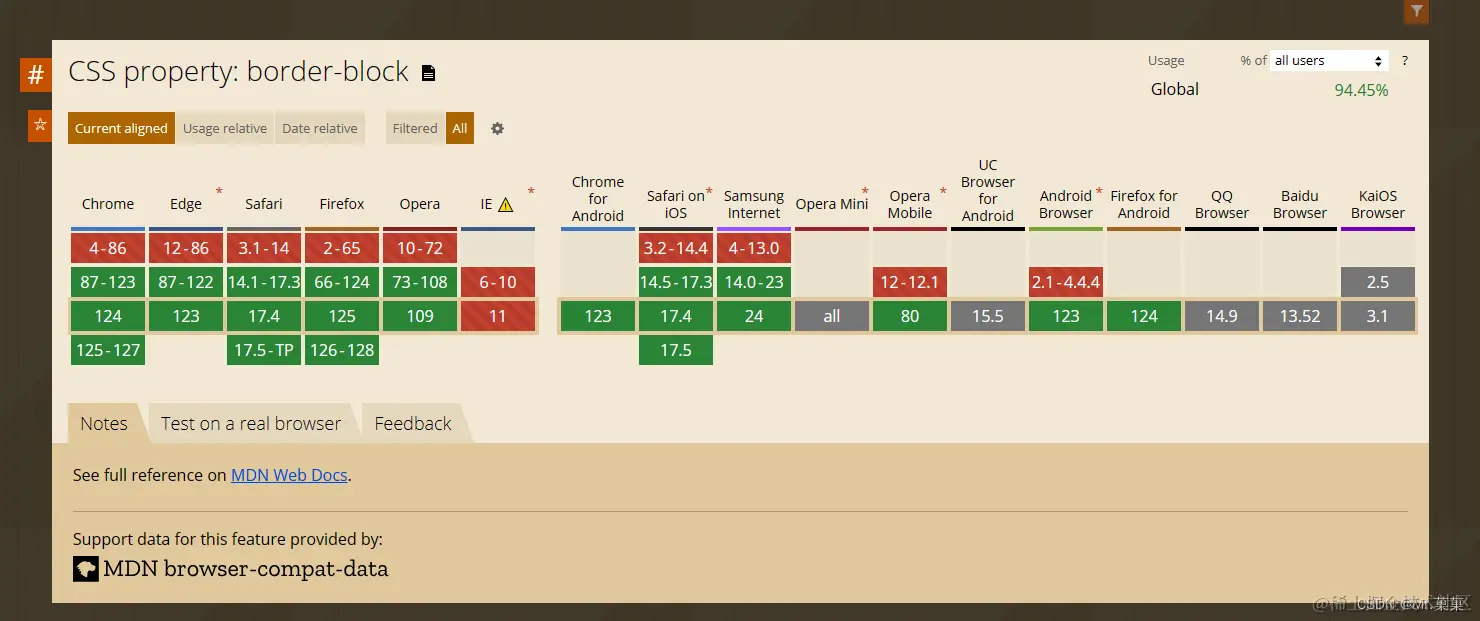Switch to Date relative view
1480x621 pixels.
click(x=320, y=128)
